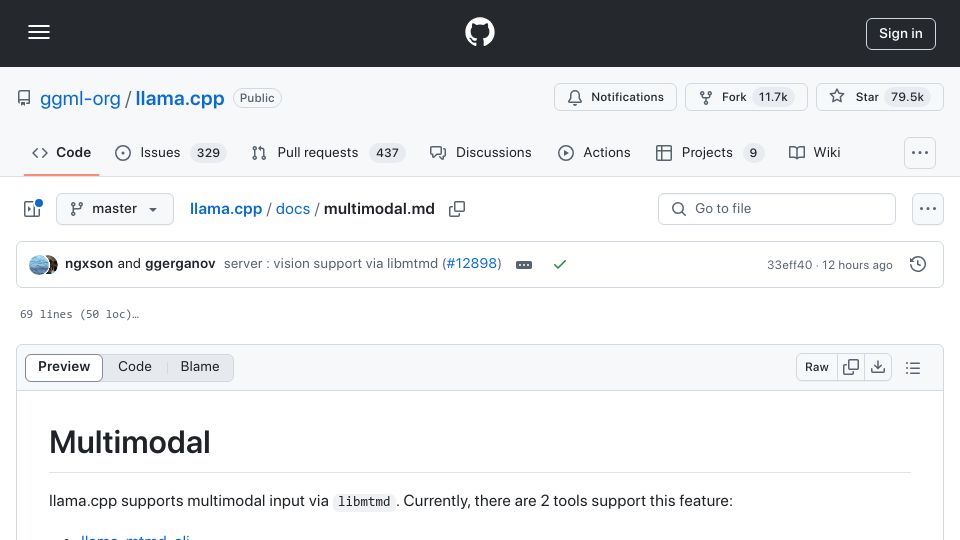The width and height of the screenshot is (960, 540).
Task: Click the libmtmd inline code text
Action: (364, 501)
